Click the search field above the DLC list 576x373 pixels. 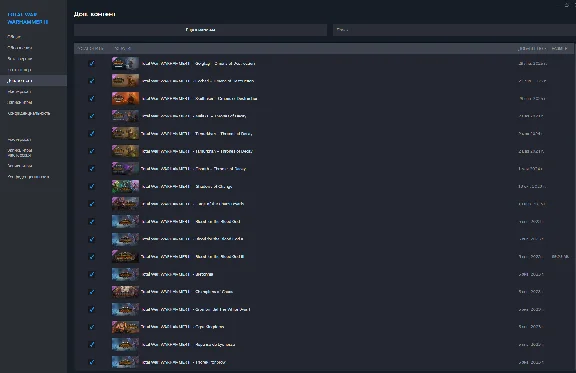pyautogui.click(x=454, y=30)
